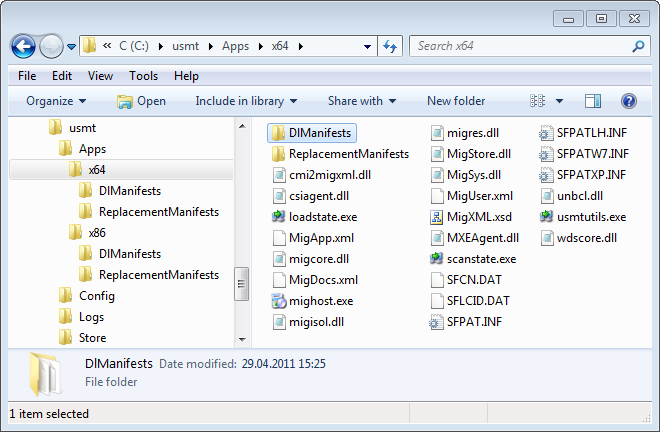Select ReplacementManifests folder in file list
This screenshot has width=660, height=432.
(x=340, y=154)
